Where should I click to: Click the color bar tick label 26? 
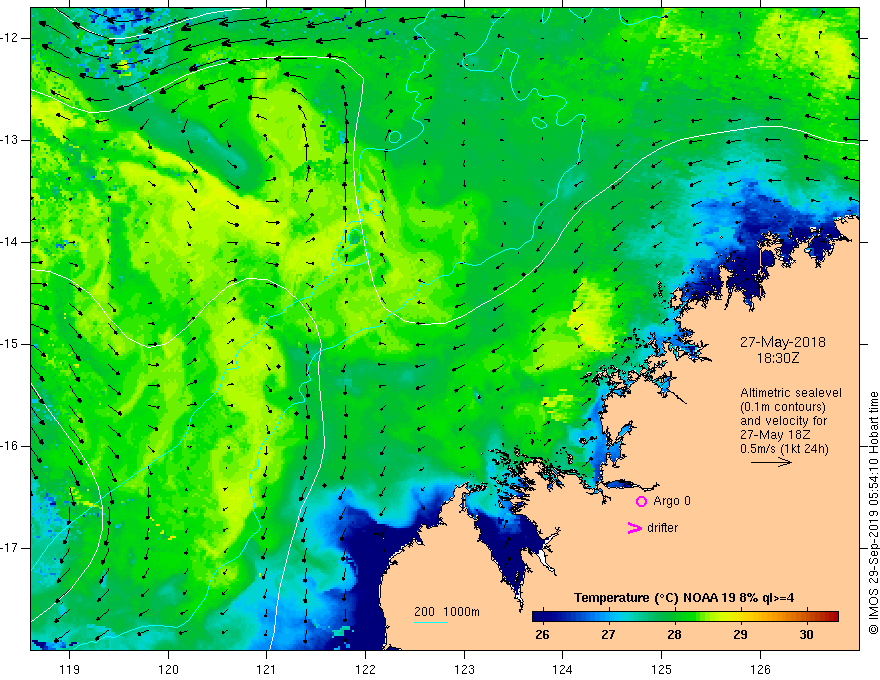542,635
